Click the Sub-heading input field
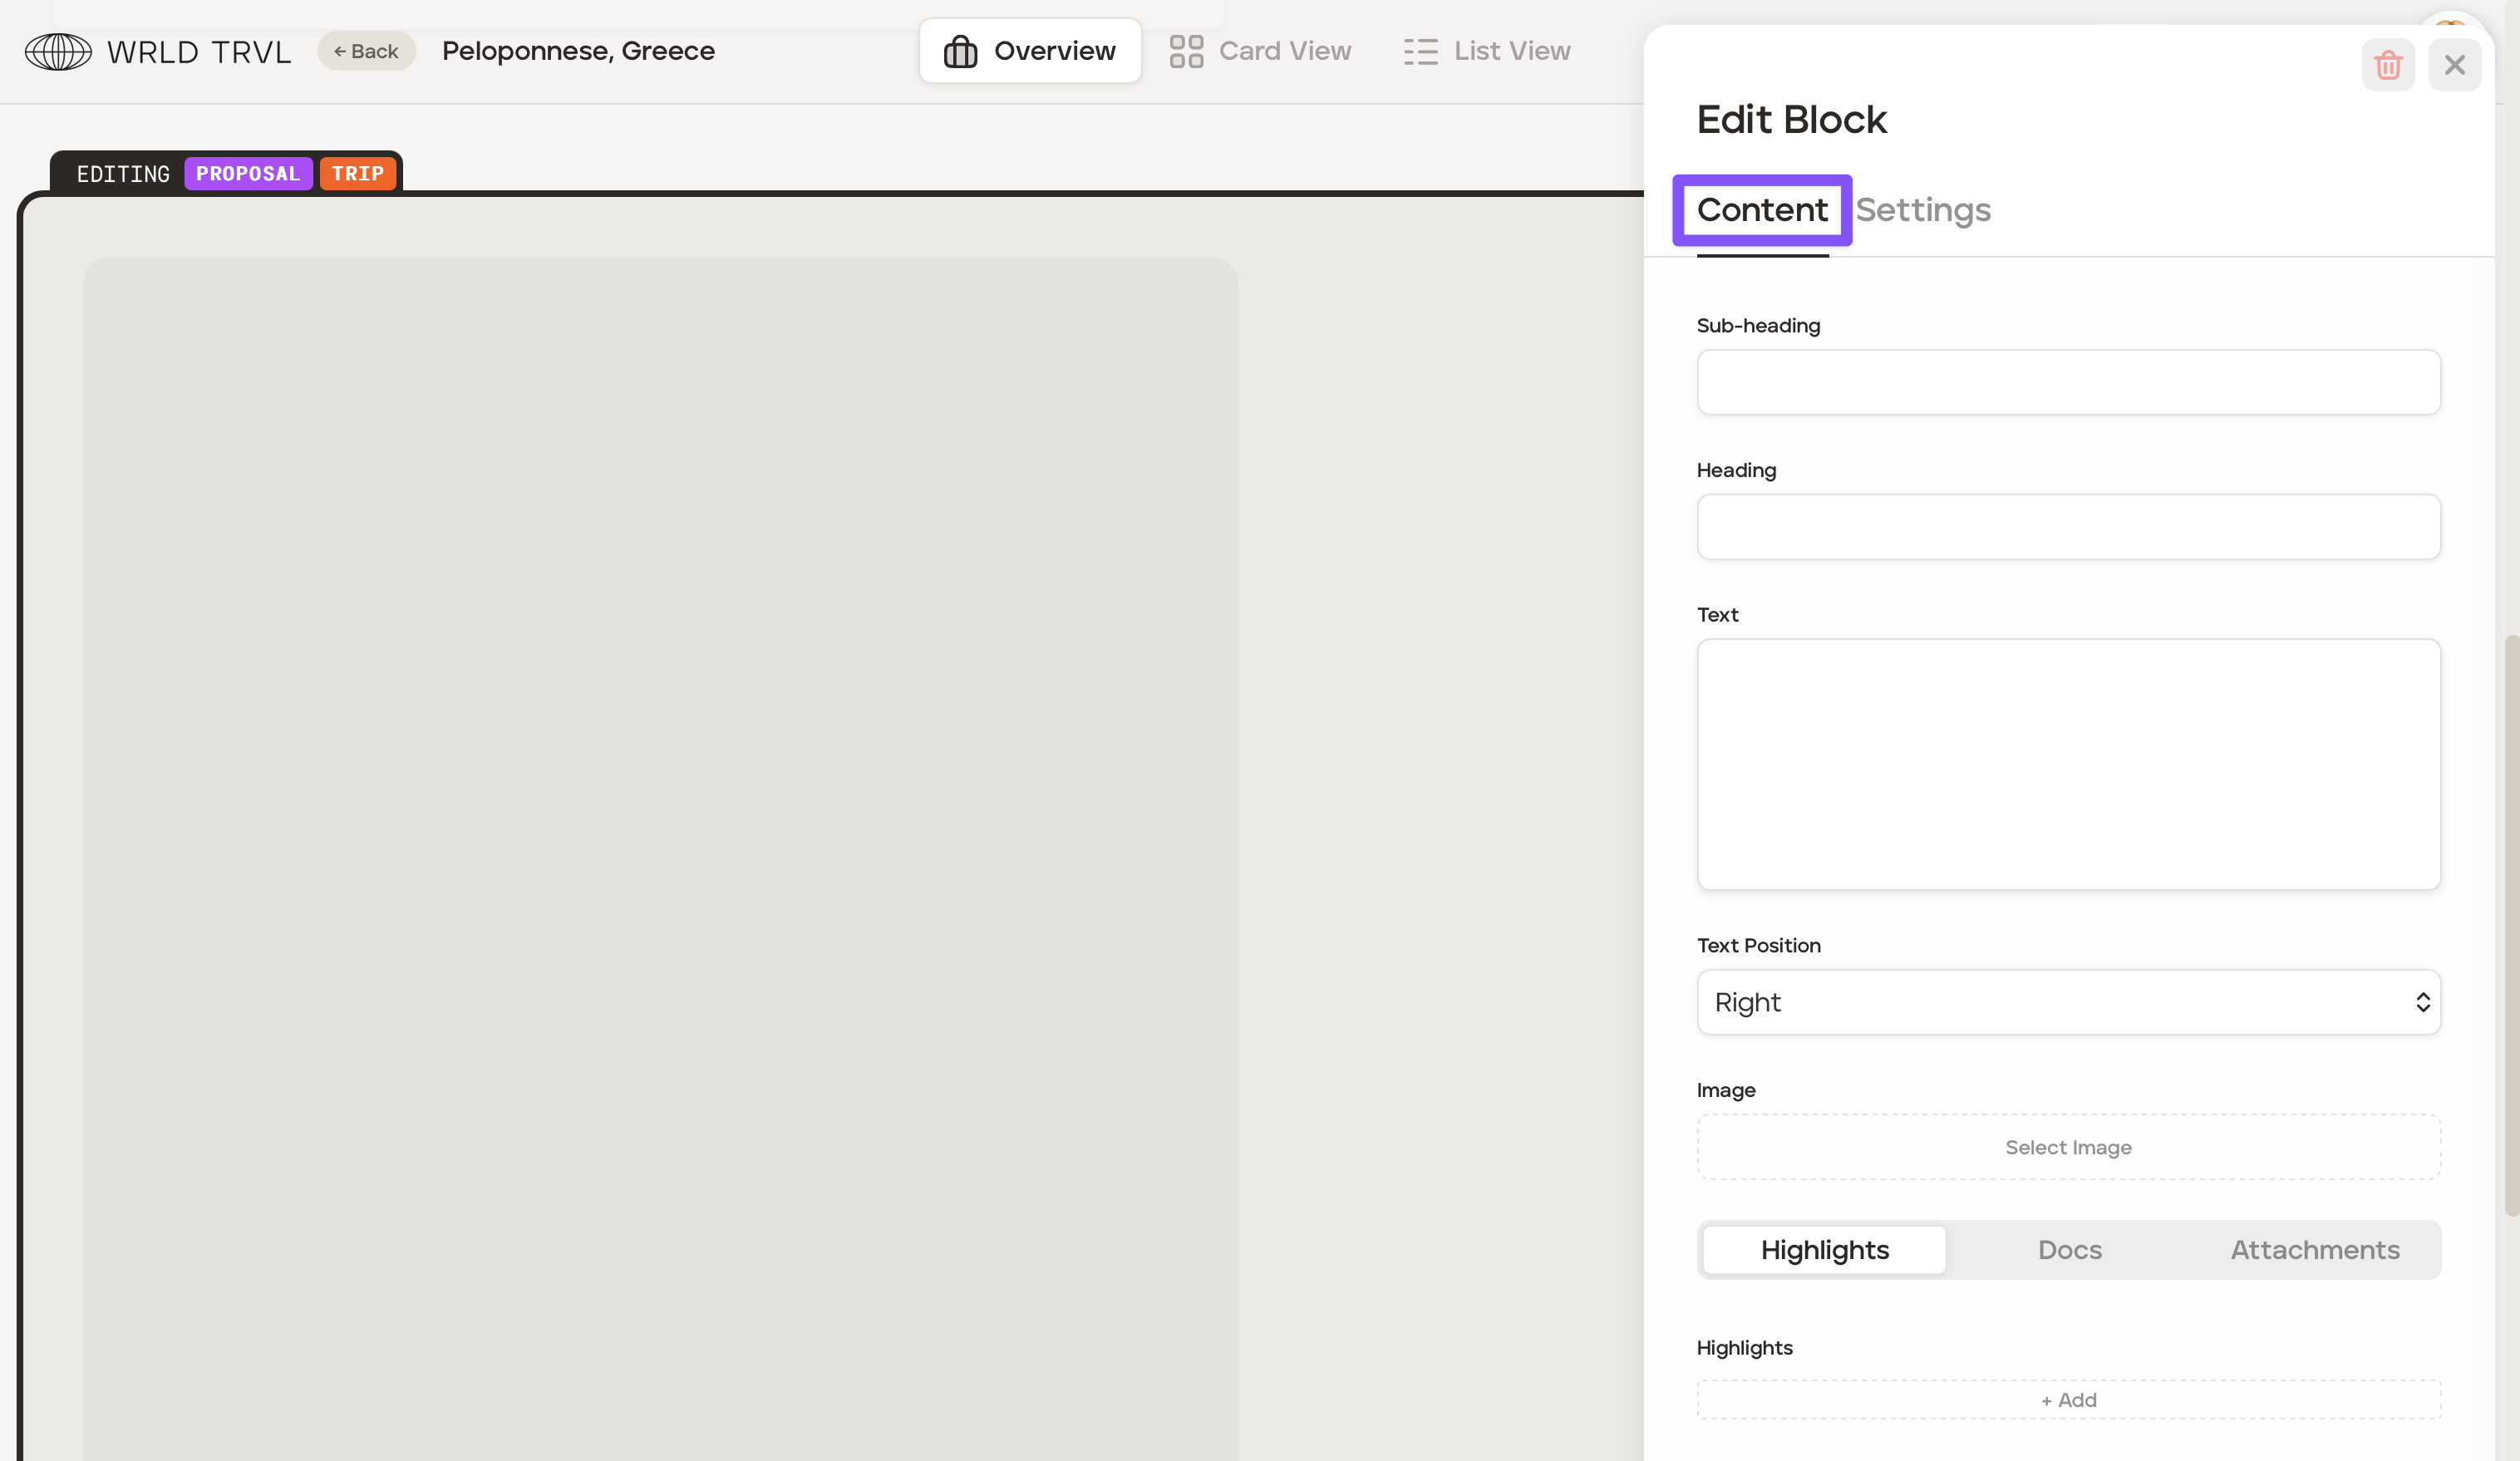Screen dimensions: 2520x1461 pyautogui.click(x=2067, y=382)
